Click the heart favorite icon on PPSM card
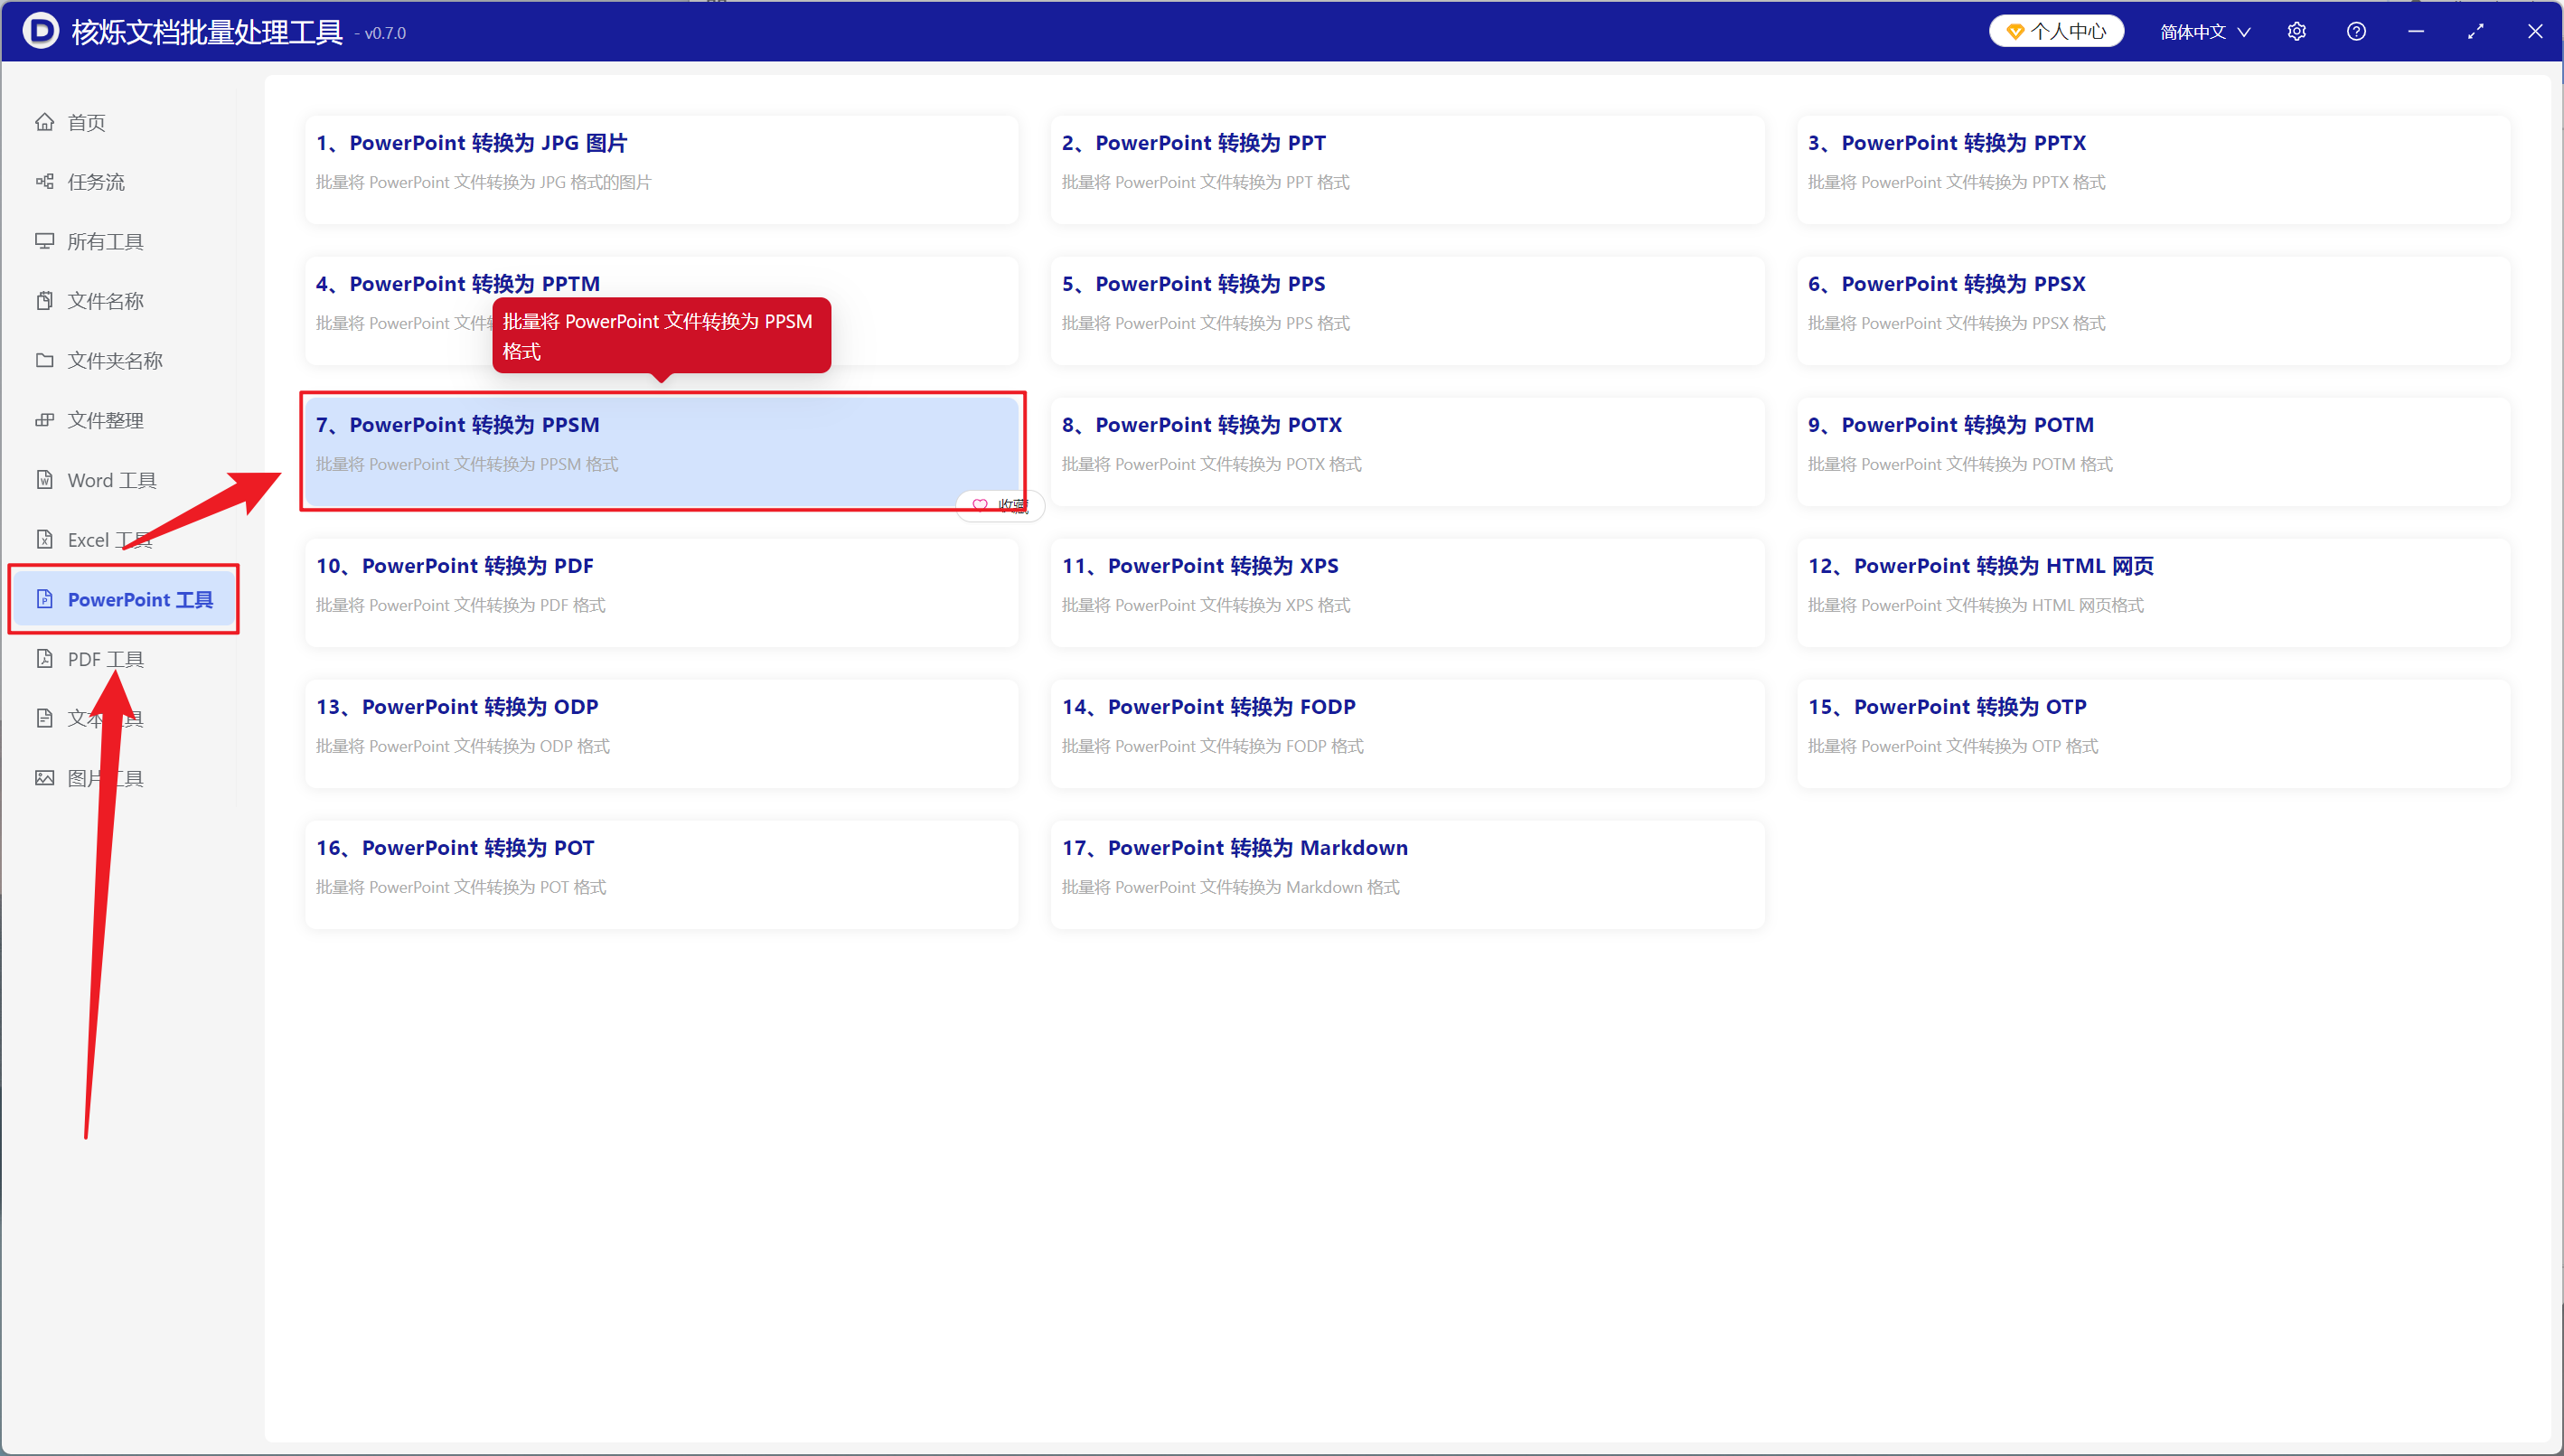Screen dimensions: 2564x1456 (980, 506)
